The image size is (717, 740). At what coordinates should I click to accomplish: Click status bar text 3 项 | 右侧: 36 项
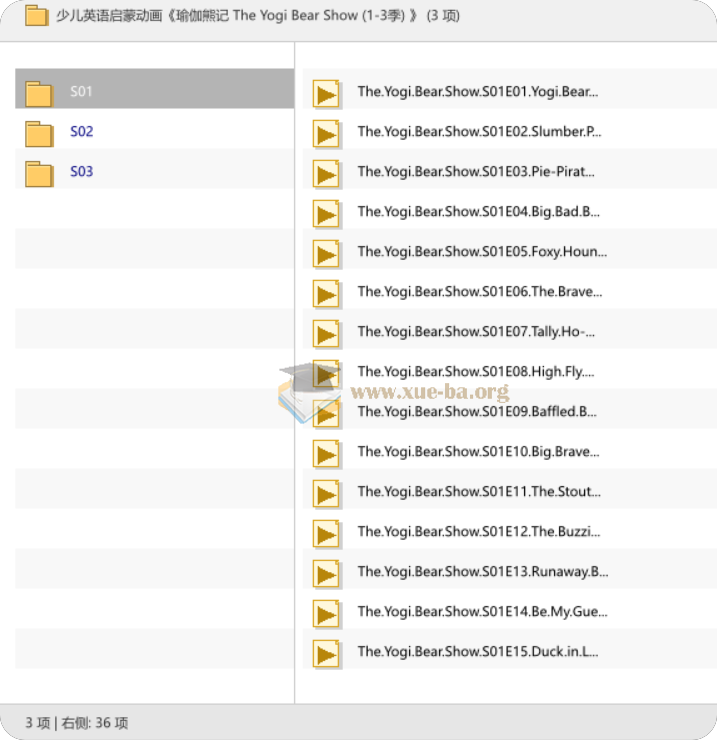coord(76,723)
